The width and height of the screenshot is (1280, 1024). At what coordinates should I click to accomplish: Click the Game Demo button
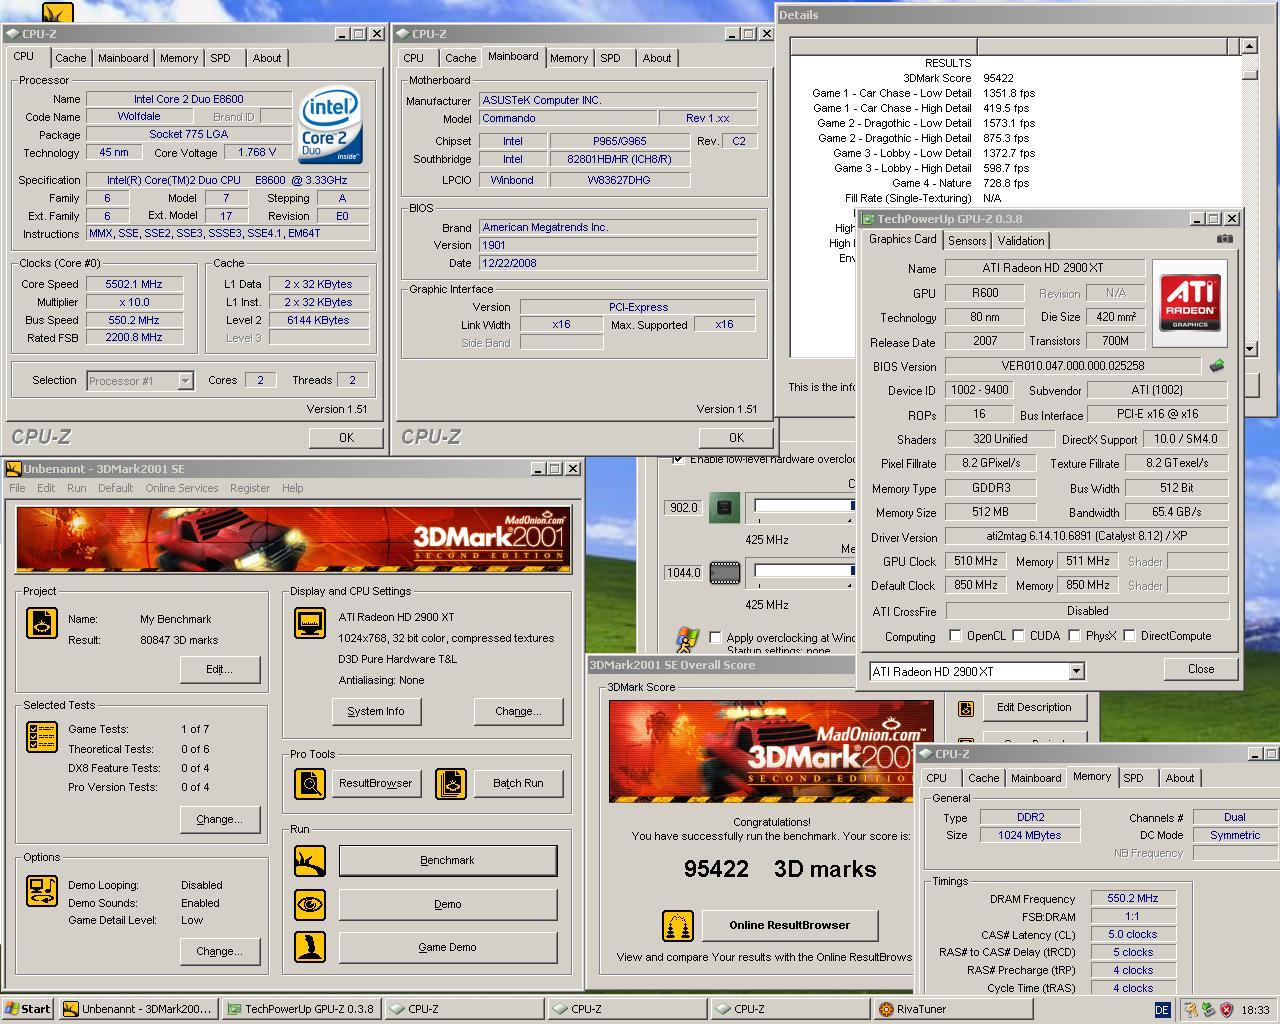click(447, 947)
